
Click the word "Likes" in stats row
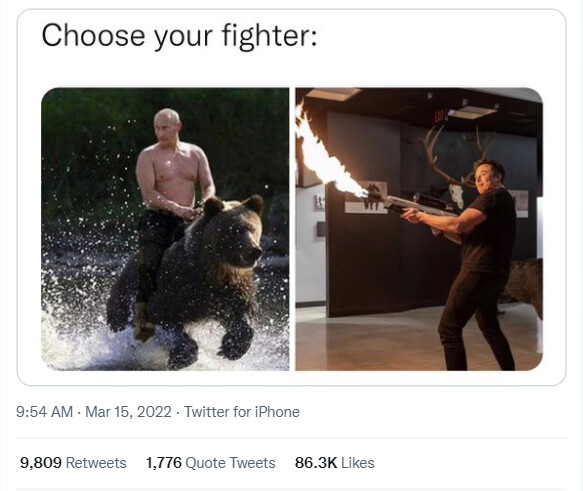coord(358,463)
